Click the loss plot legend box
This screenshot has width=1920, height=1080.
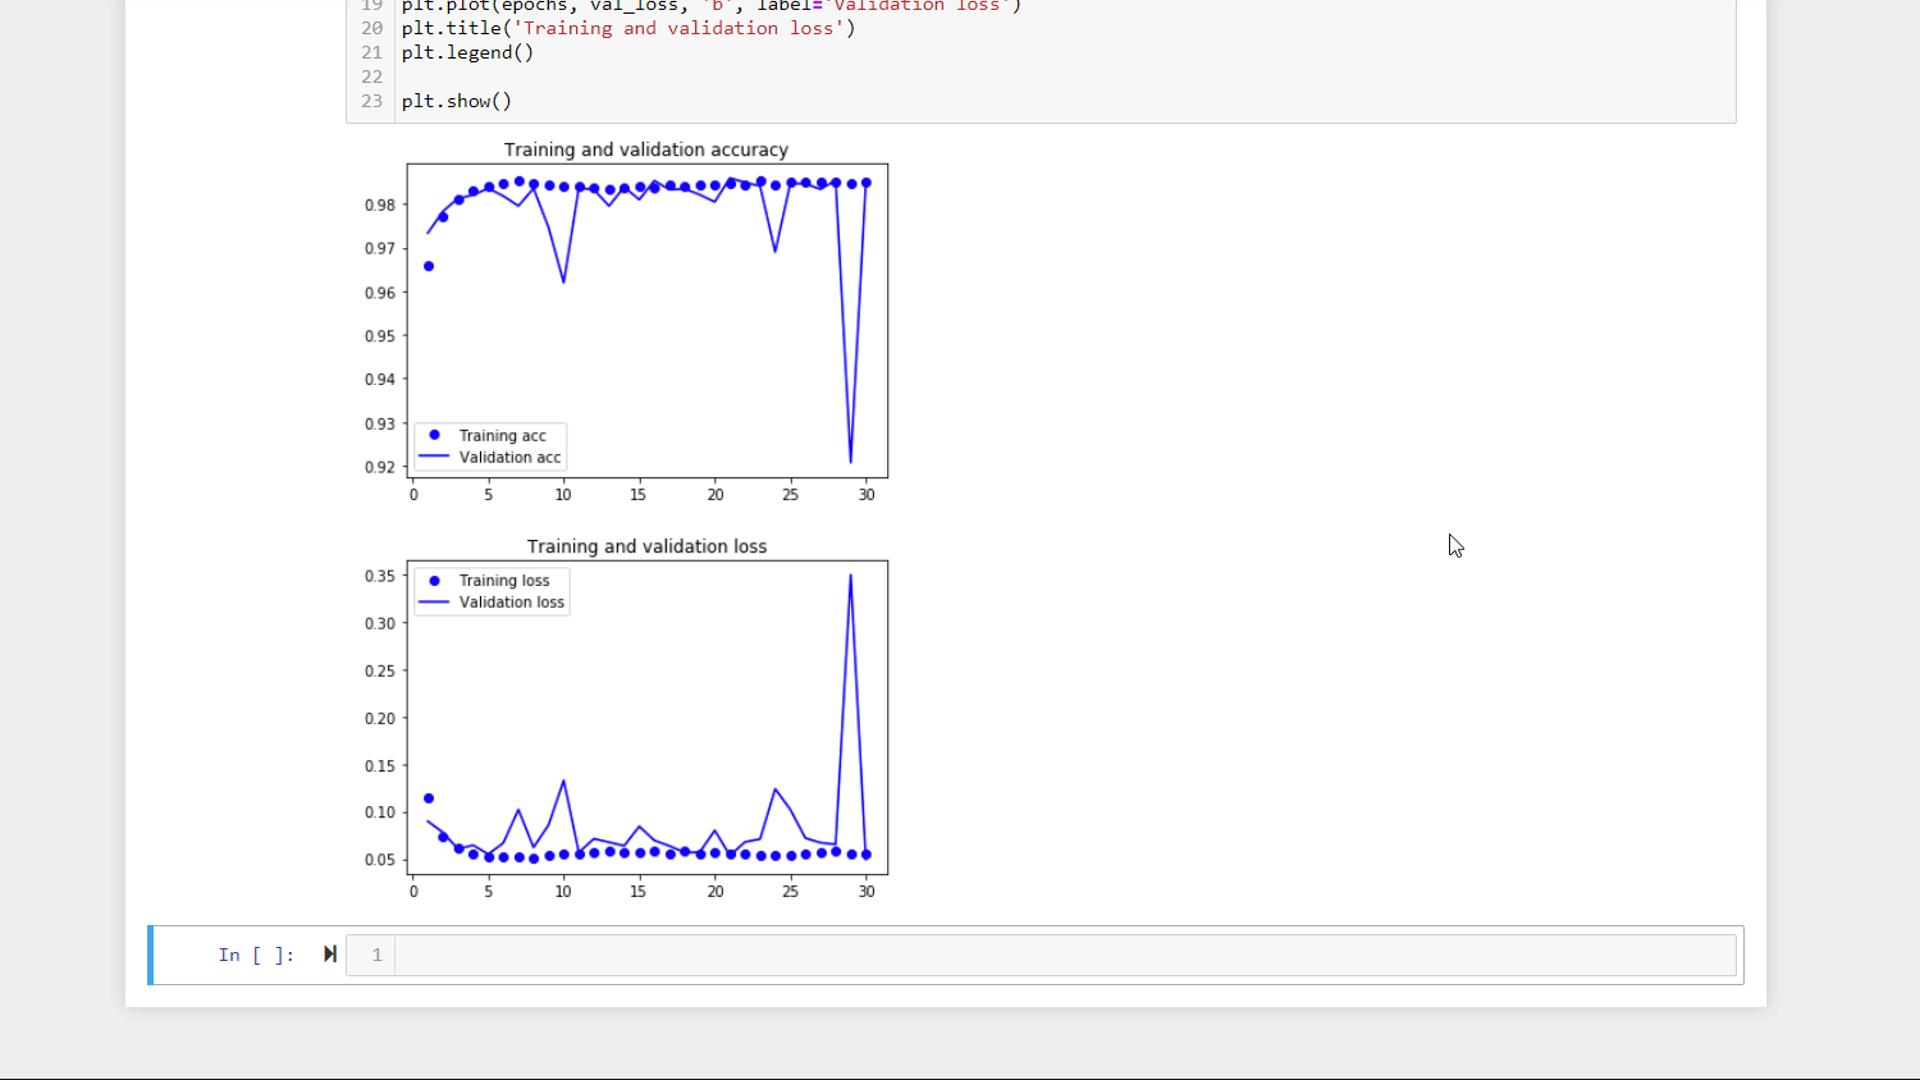pos(490,590)
